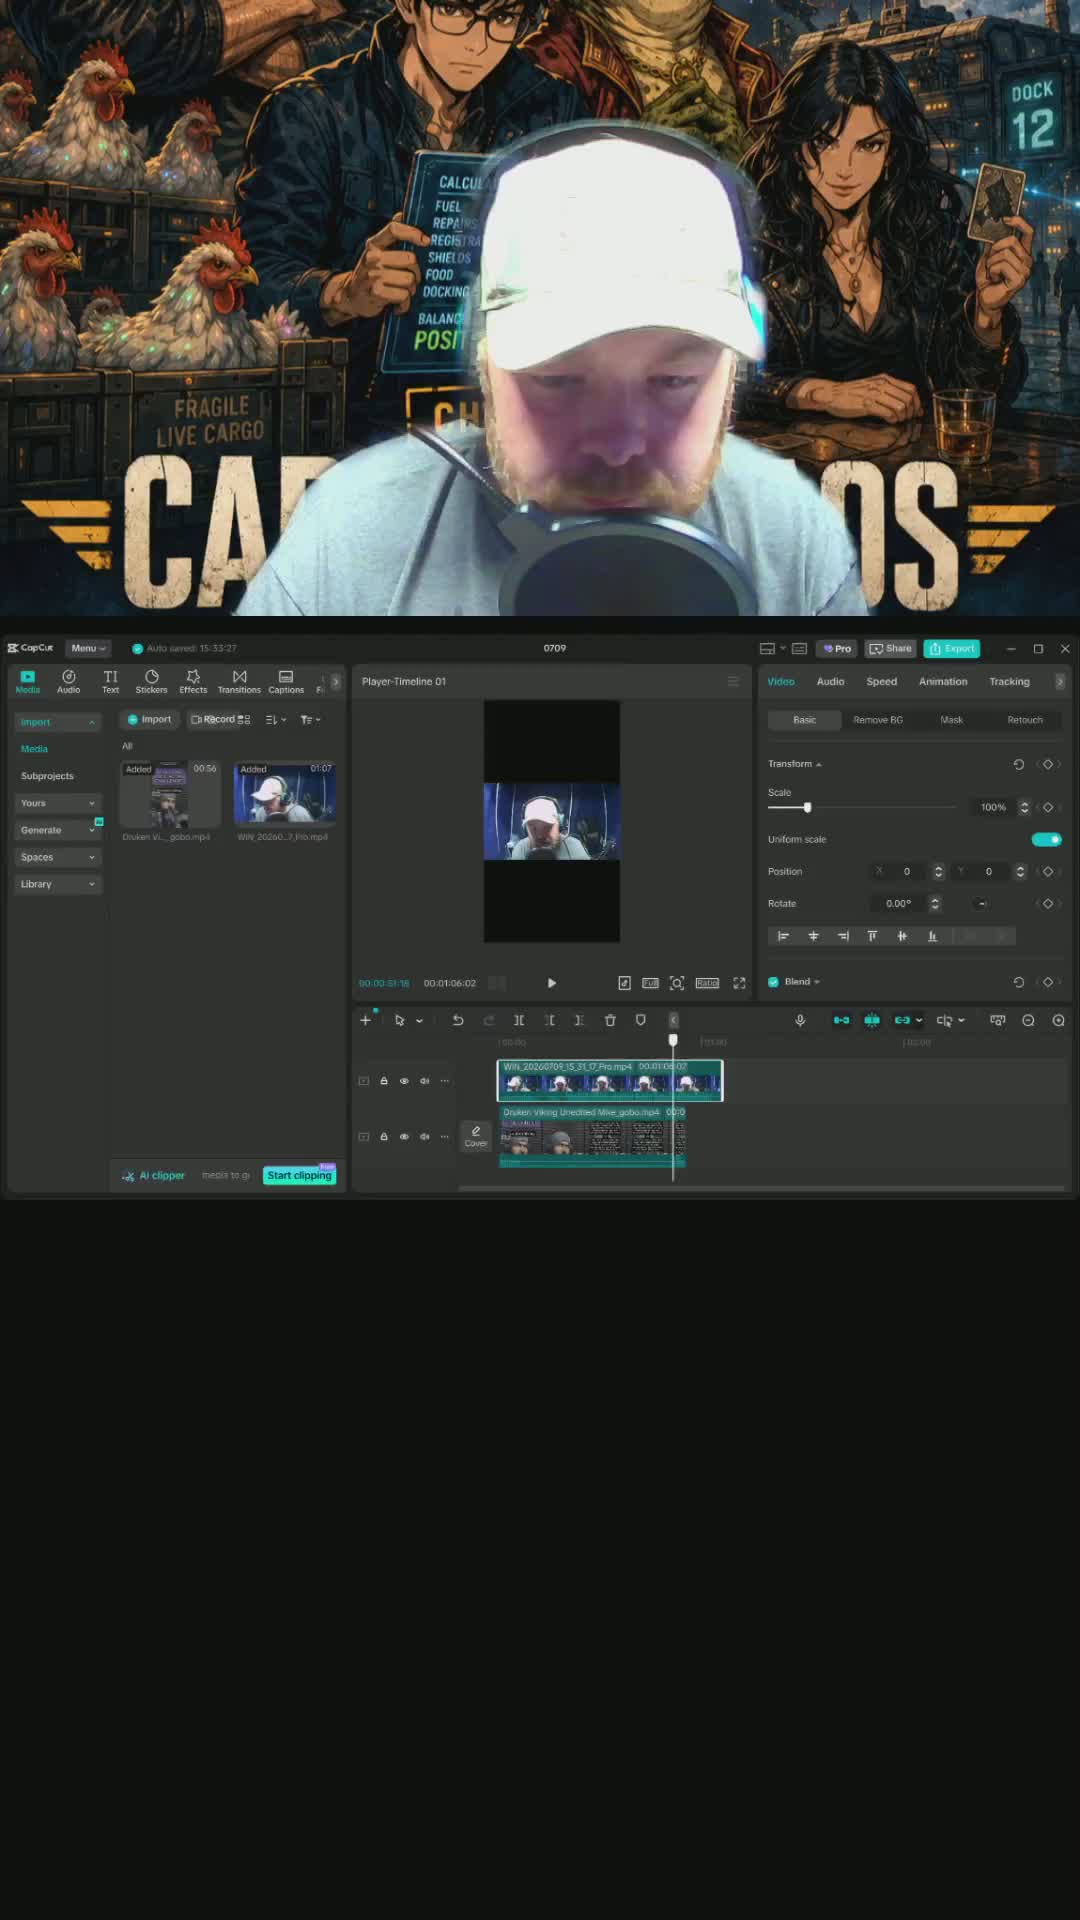Delete the selected clip
This screenshot has width=1080, height=1920.
(610, 1020)
